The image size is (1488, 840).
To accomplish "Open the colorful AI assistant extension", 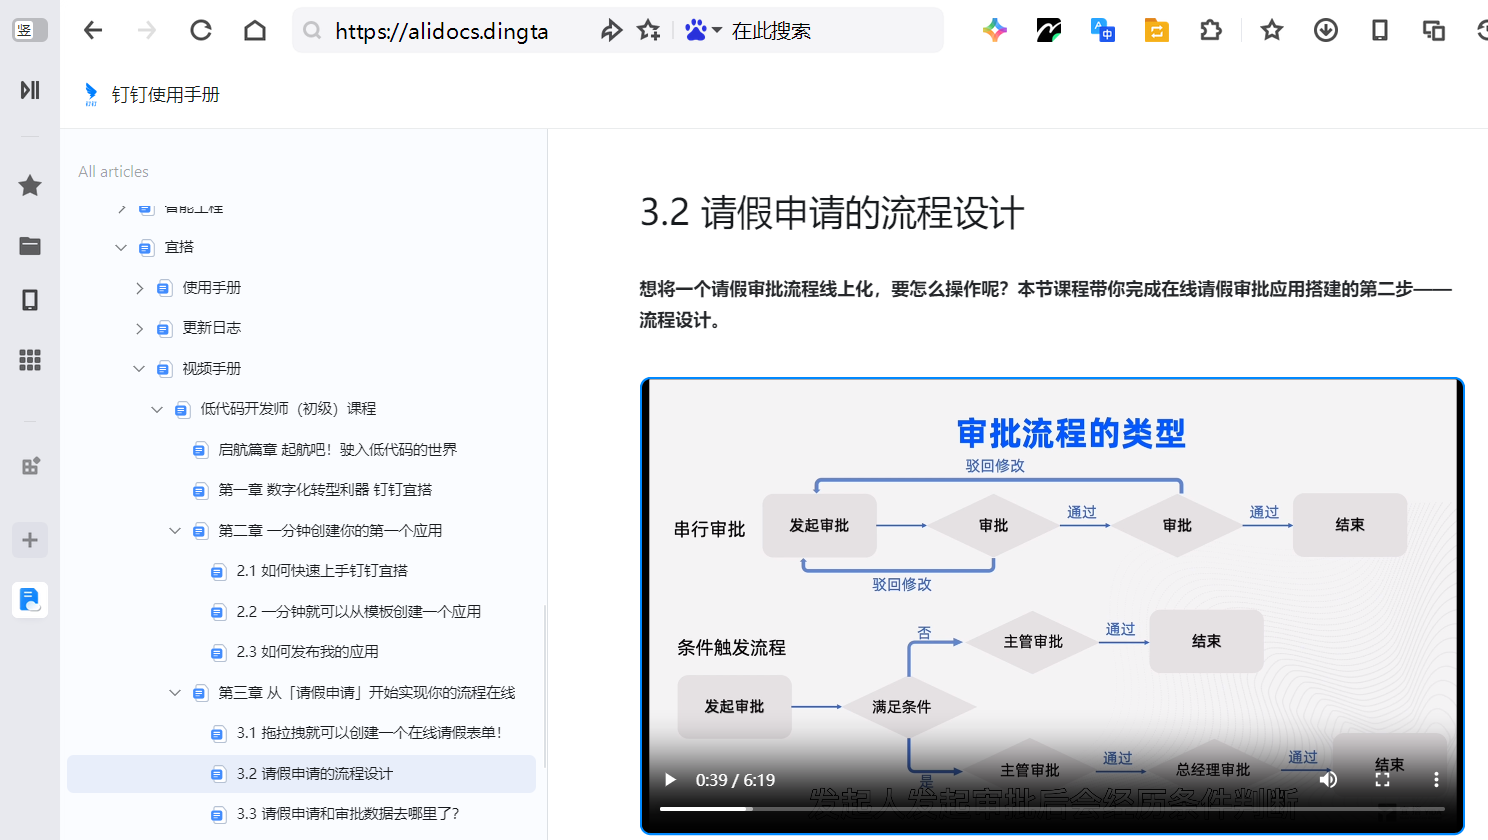I will 994,30.
